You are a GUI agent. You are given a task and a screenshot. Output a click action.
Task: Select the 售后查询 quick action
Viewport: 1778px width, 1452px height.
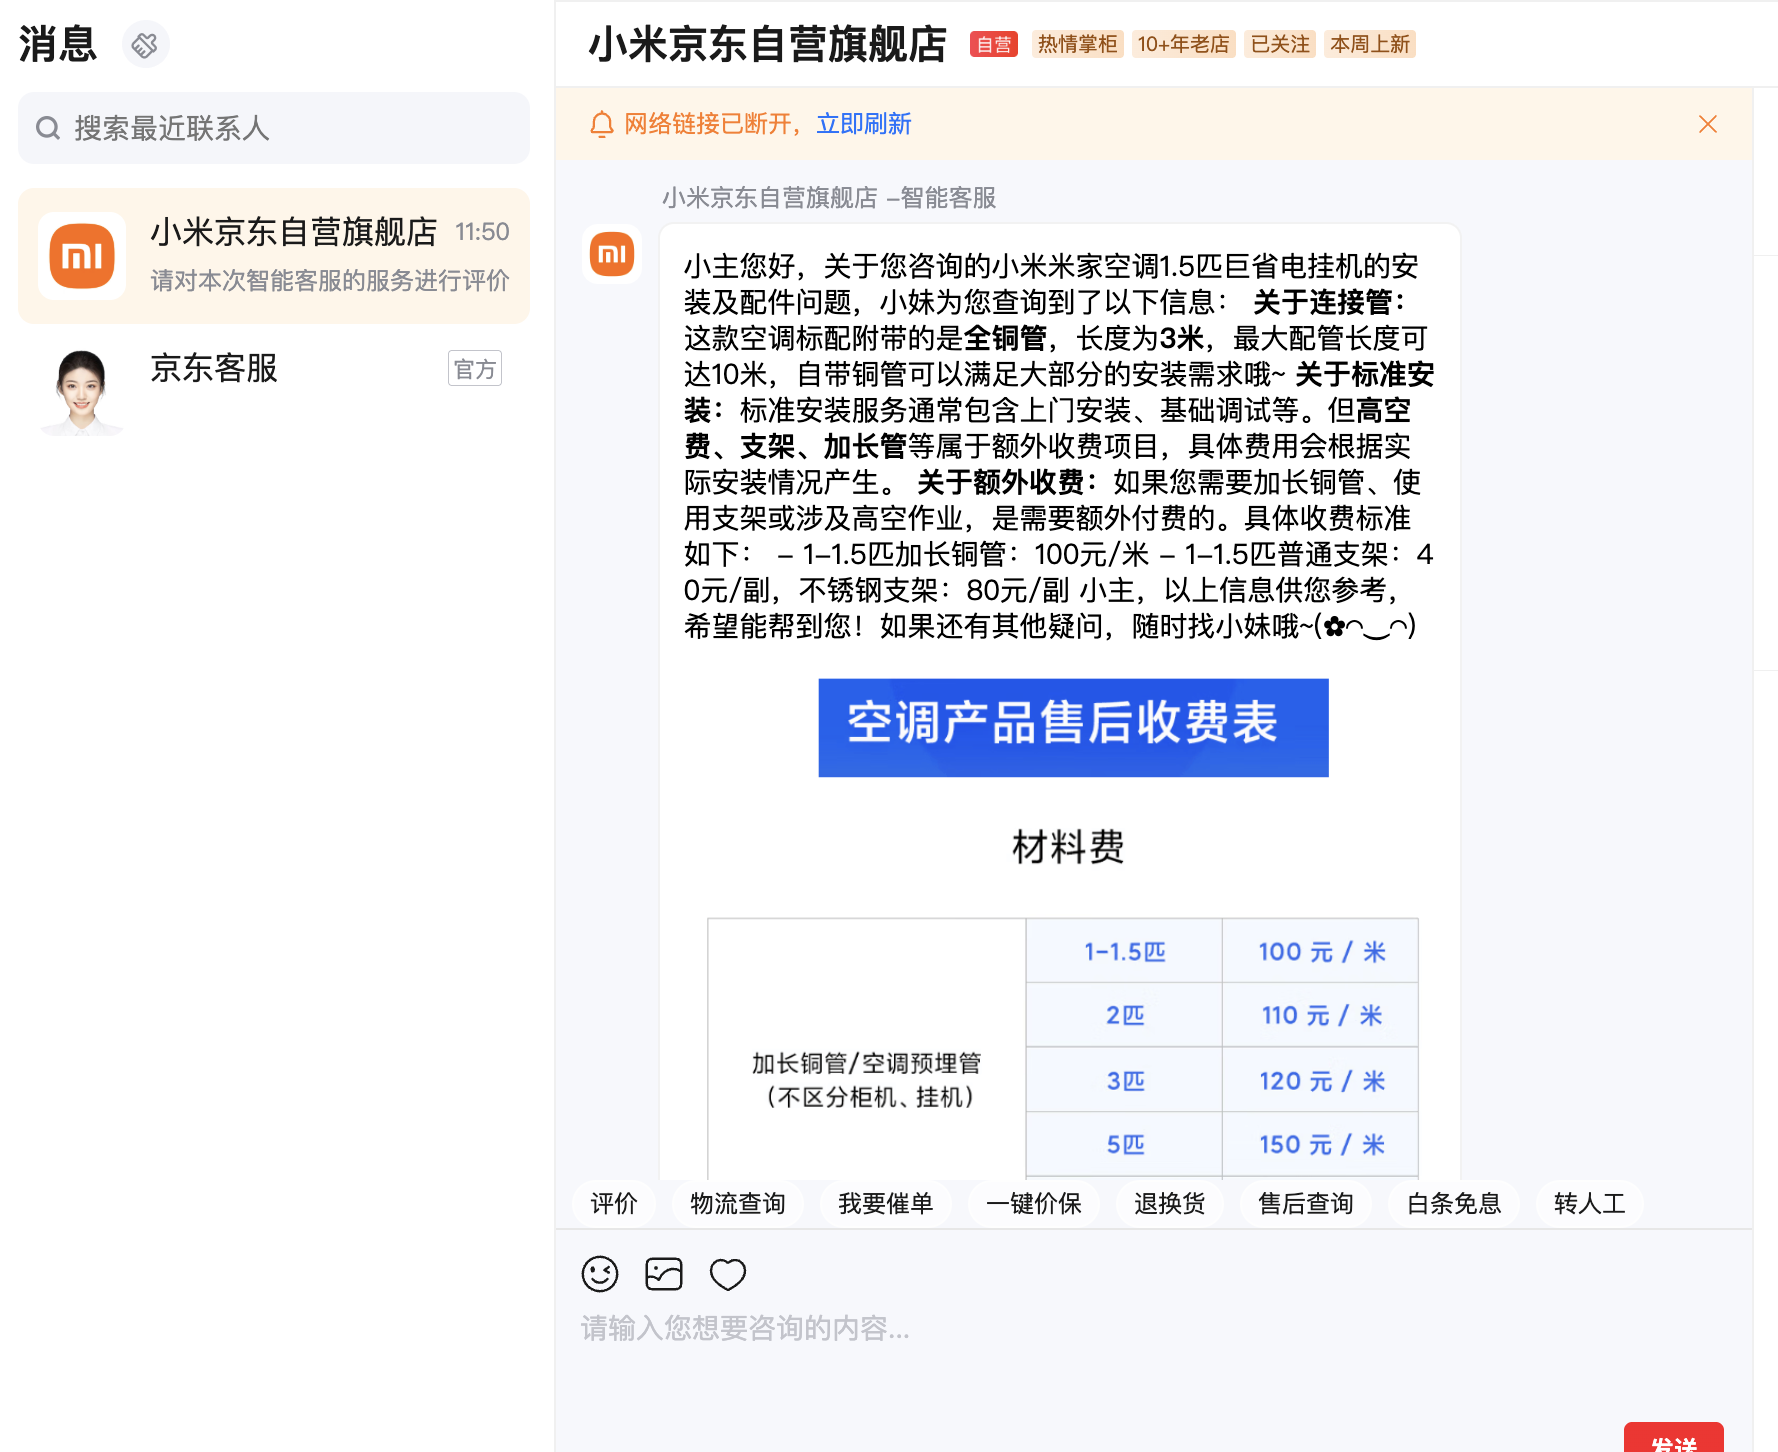[x=1306, y=1203]
